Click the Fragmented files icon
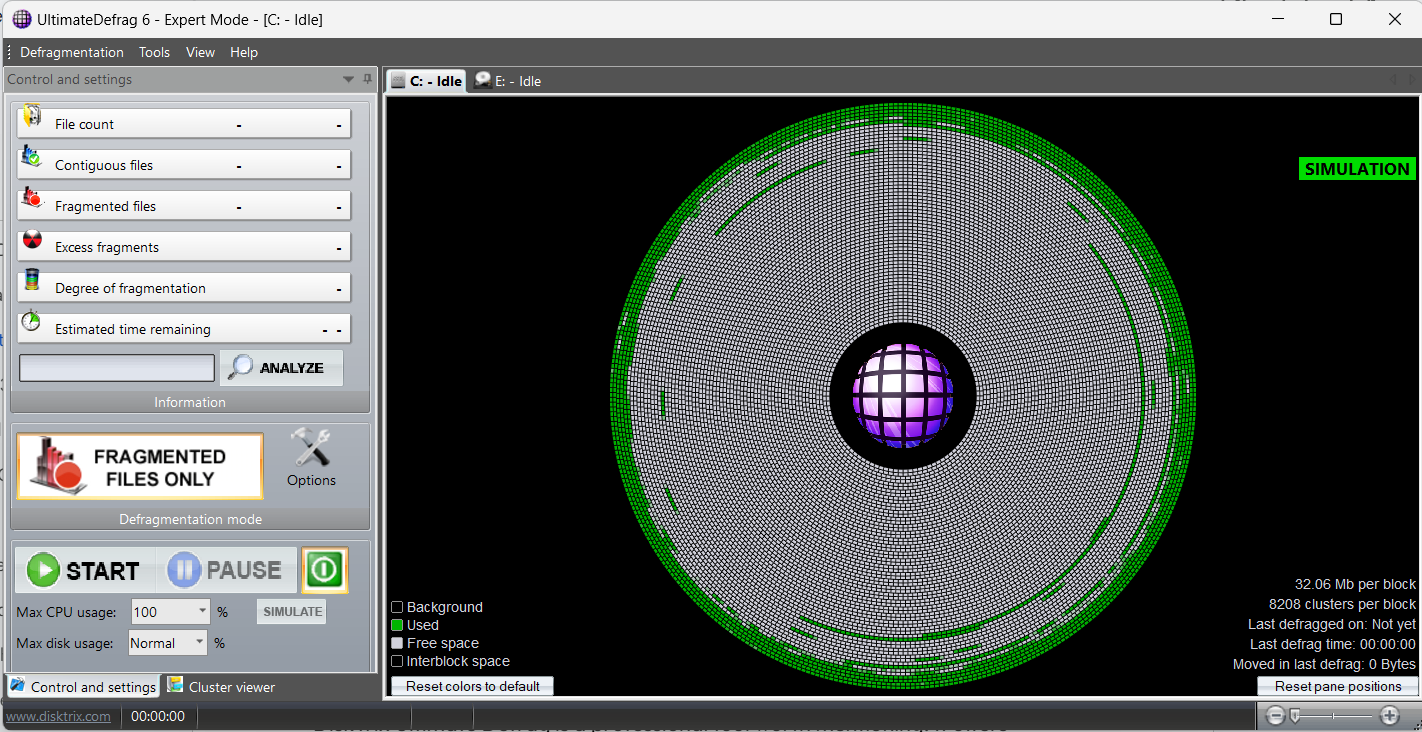This screenshot has width=1422, height=732. [x=32, y=198]
